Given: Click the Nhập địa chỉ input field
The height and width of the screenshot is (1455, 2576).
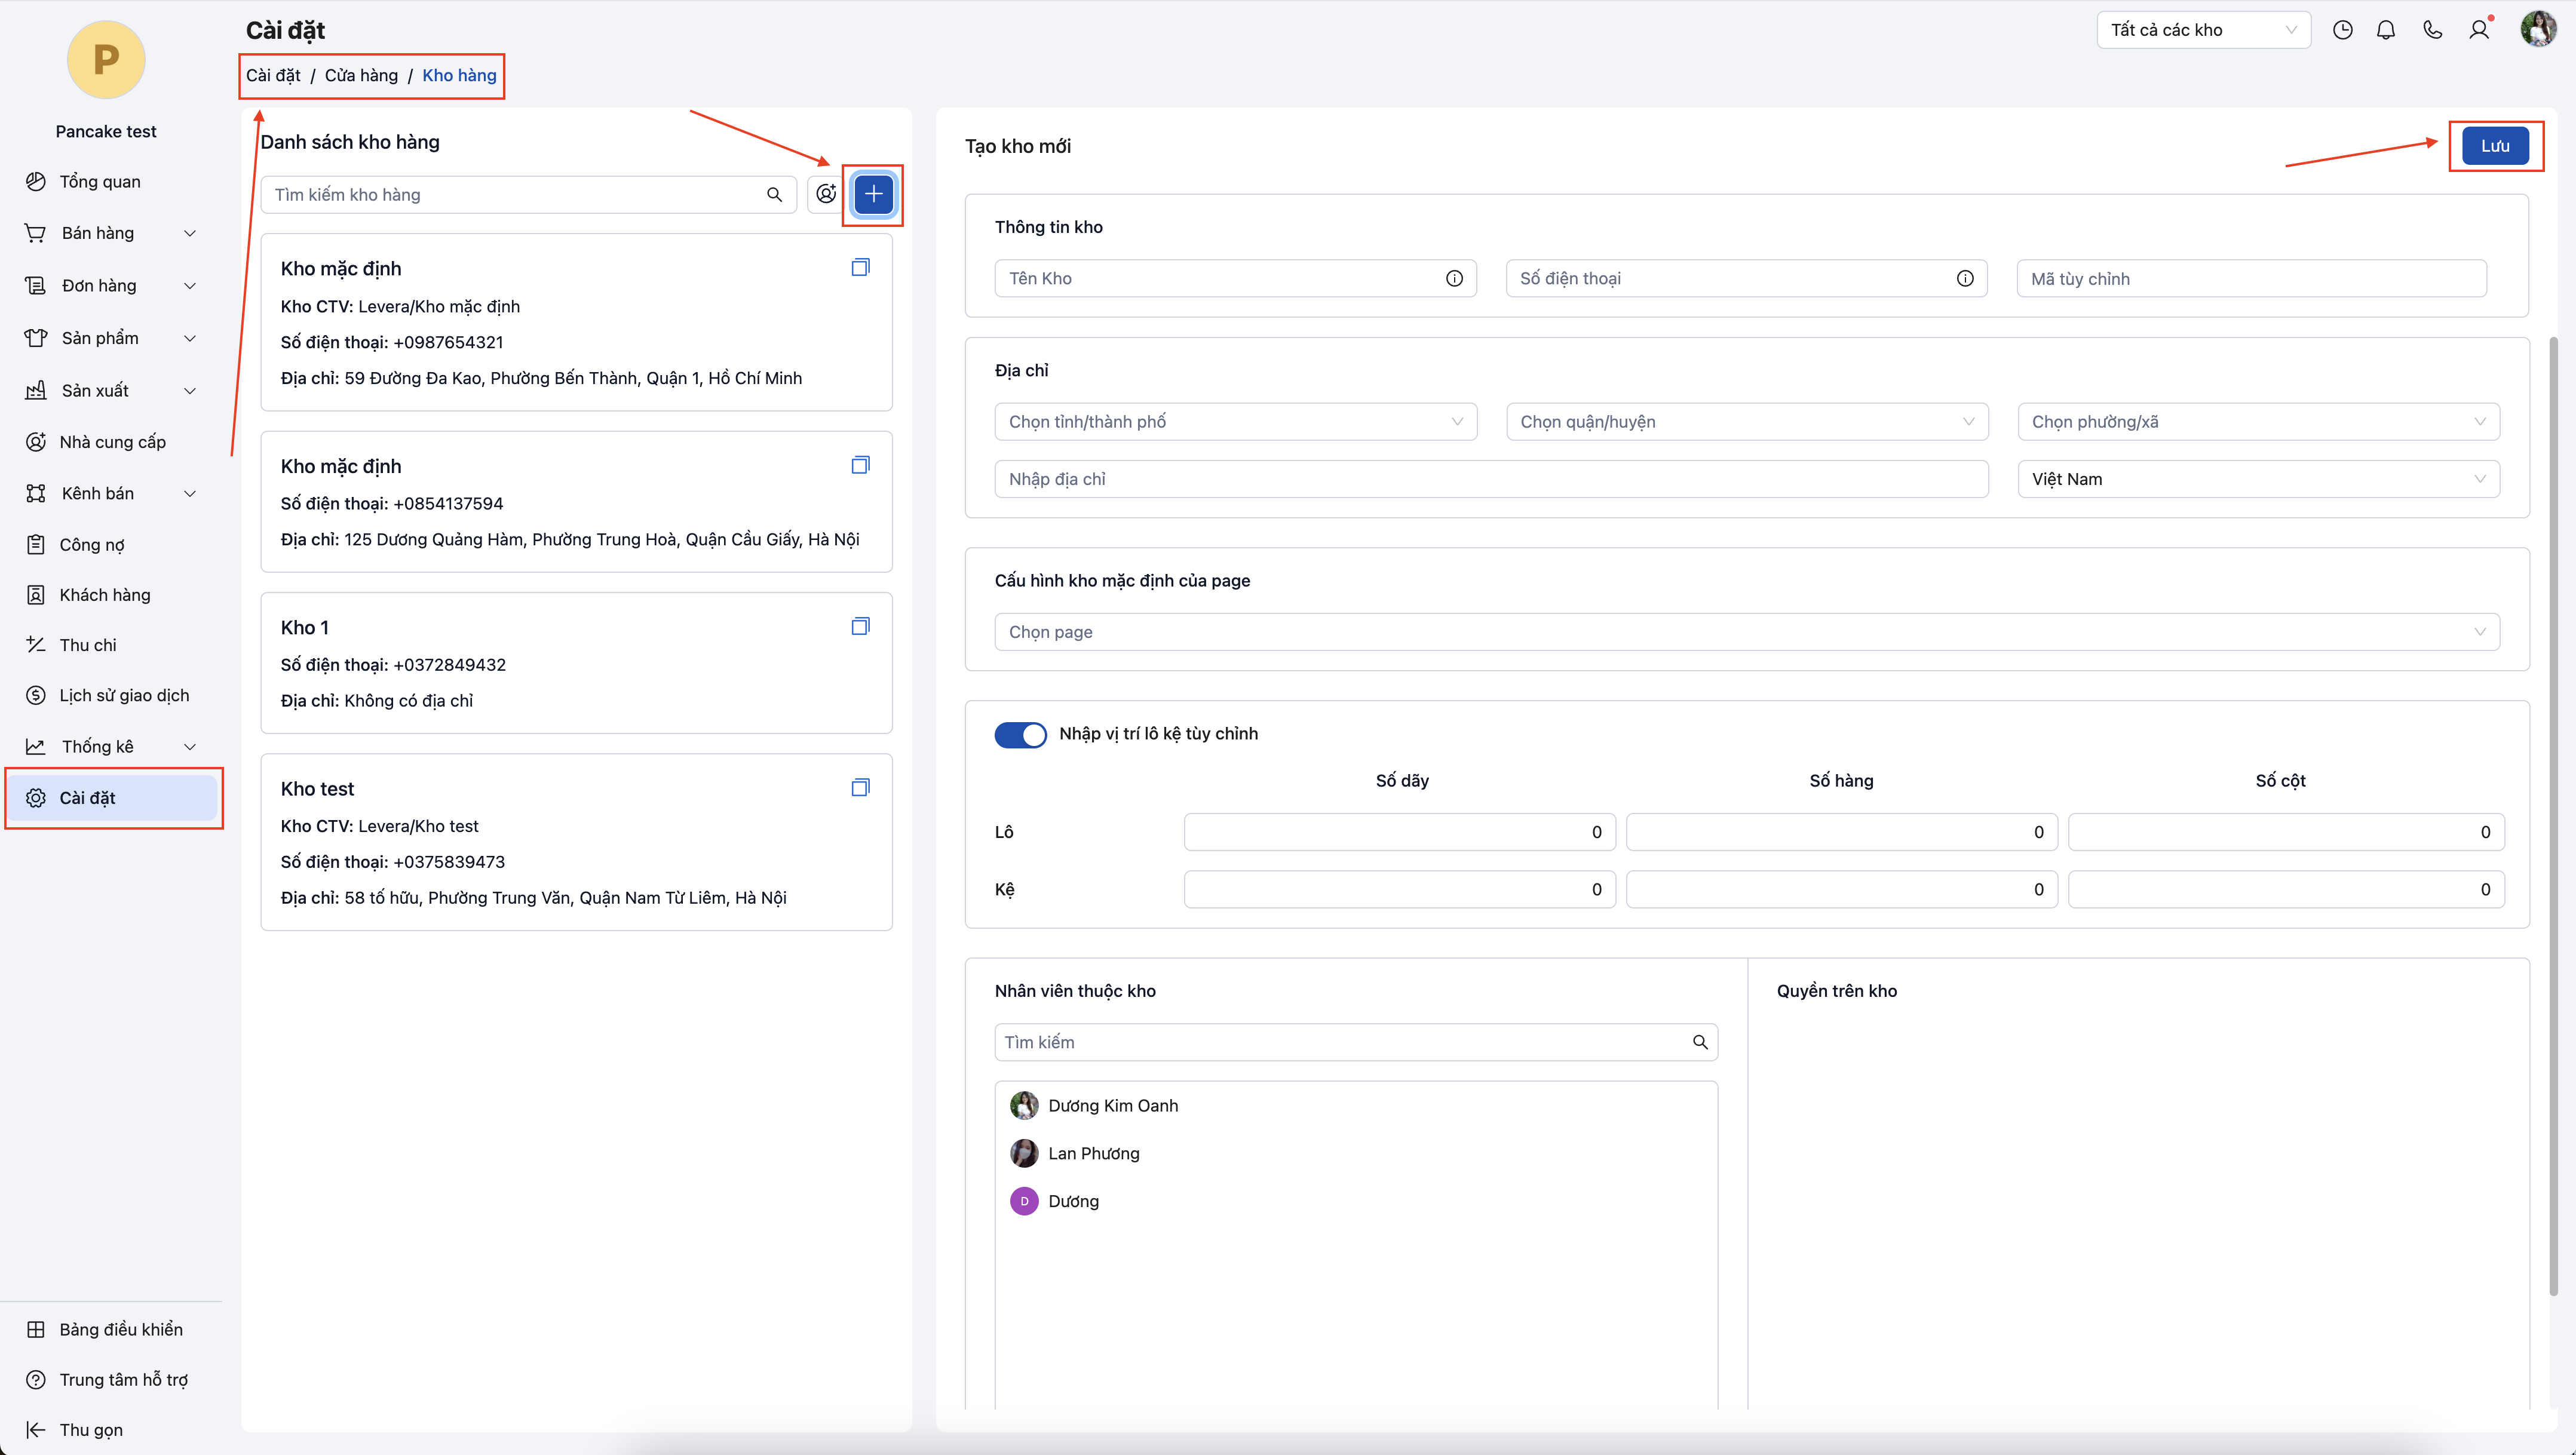Looking at the screenshot, I should click(x=1490, y=479).
